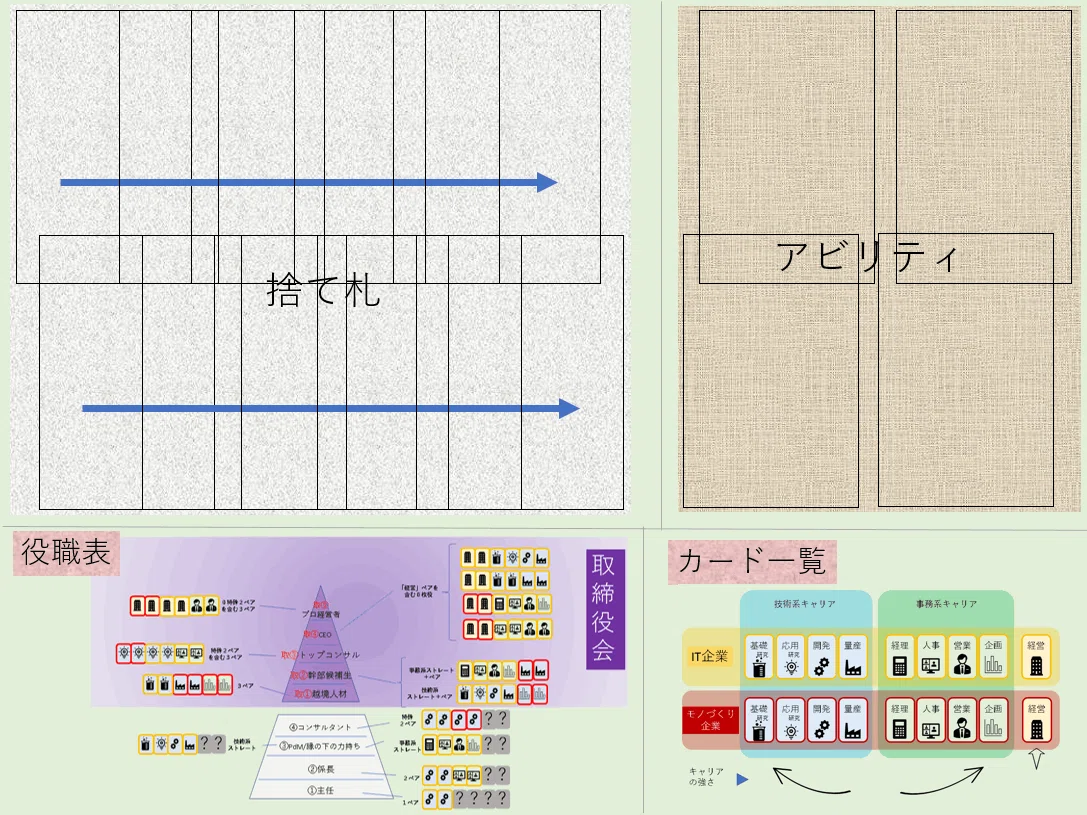Select the ②係長 tier
The image size is (1087, 815).
point(321,769)
